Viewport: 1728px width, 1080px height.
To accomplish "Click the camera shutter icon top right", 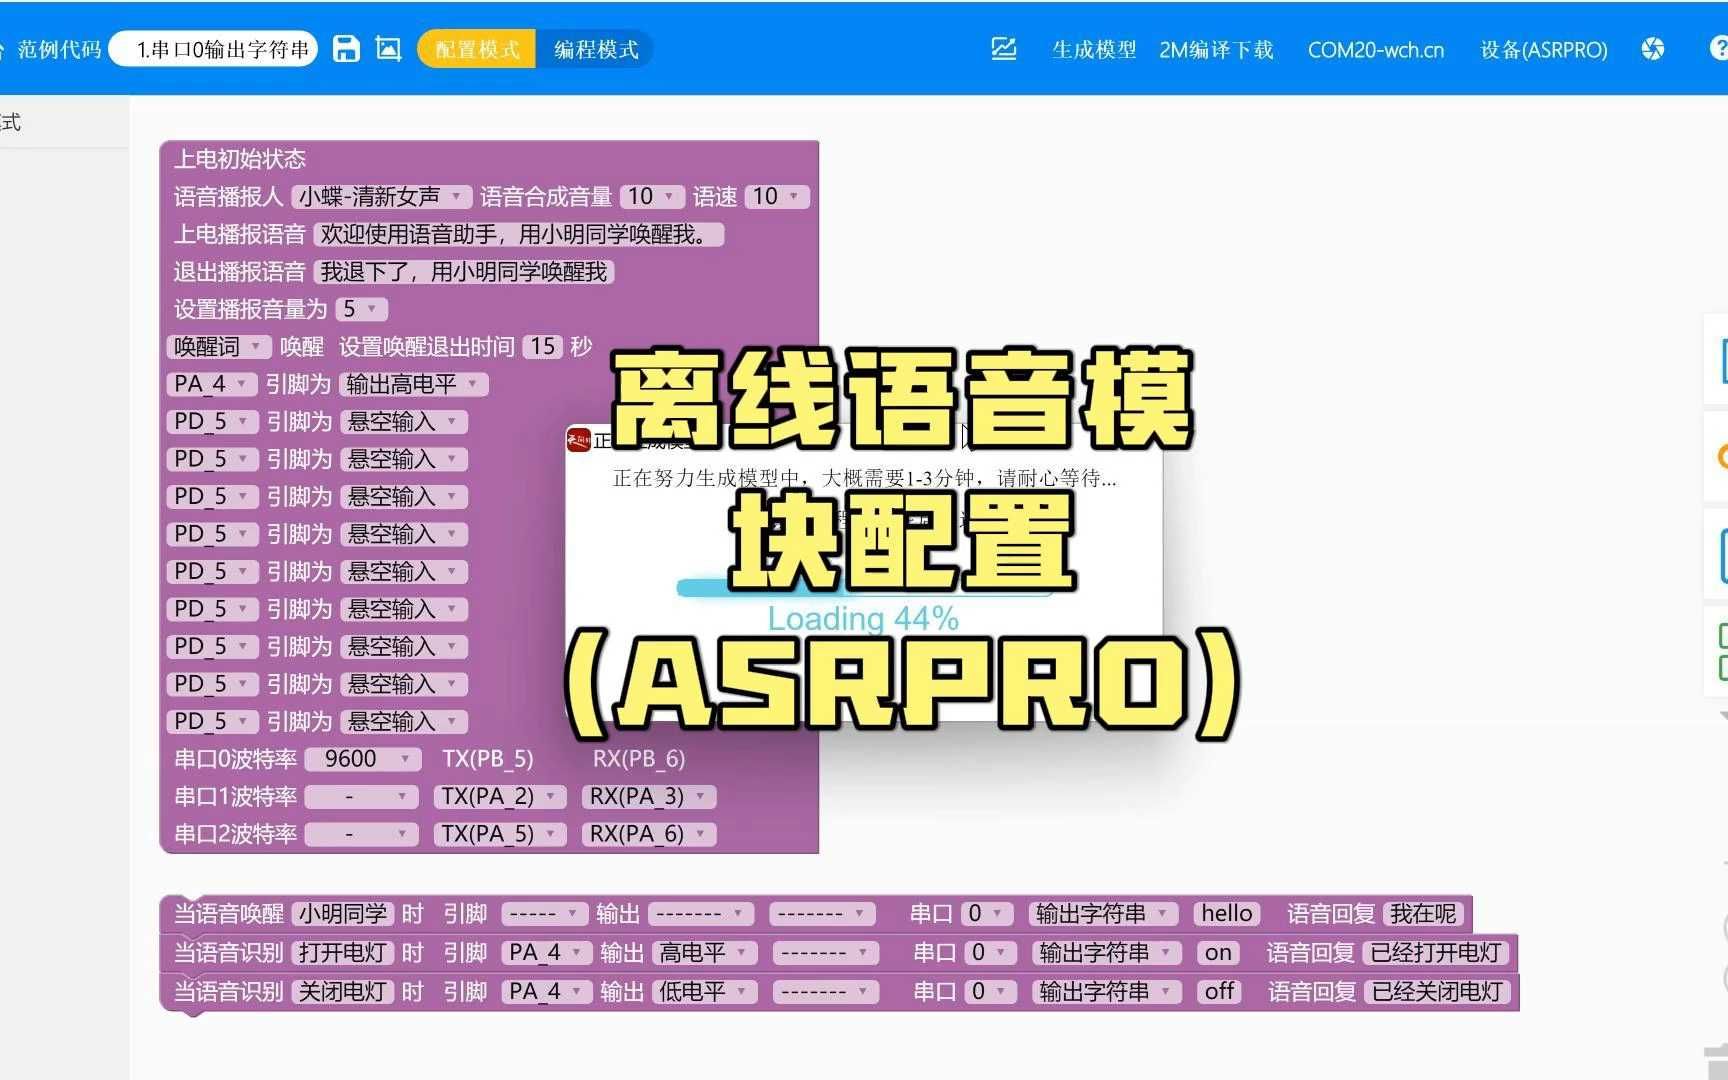I will tap(1652, 48).
